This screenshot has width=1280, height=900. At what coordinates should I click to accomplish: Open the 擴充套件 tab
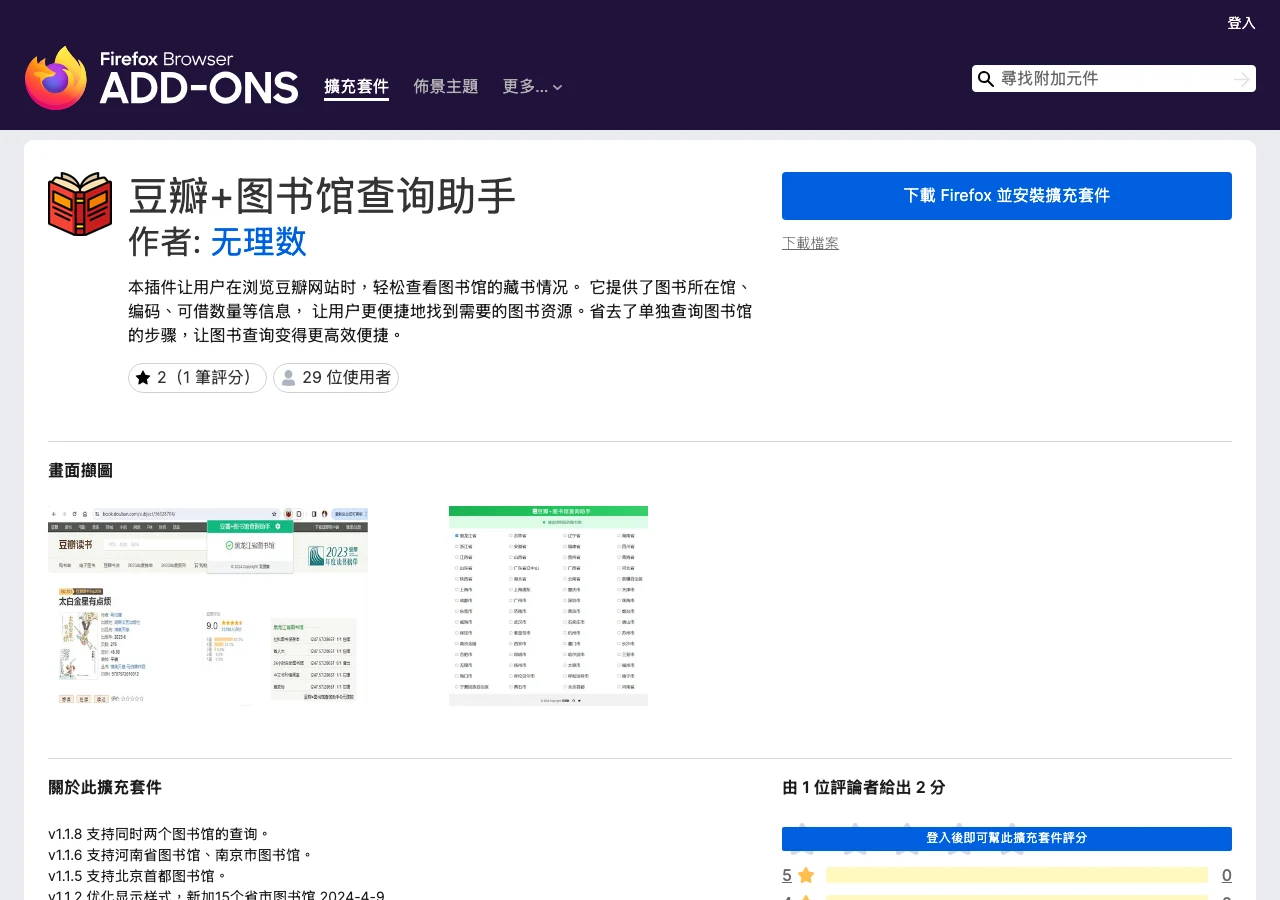[x=356, y=87]
